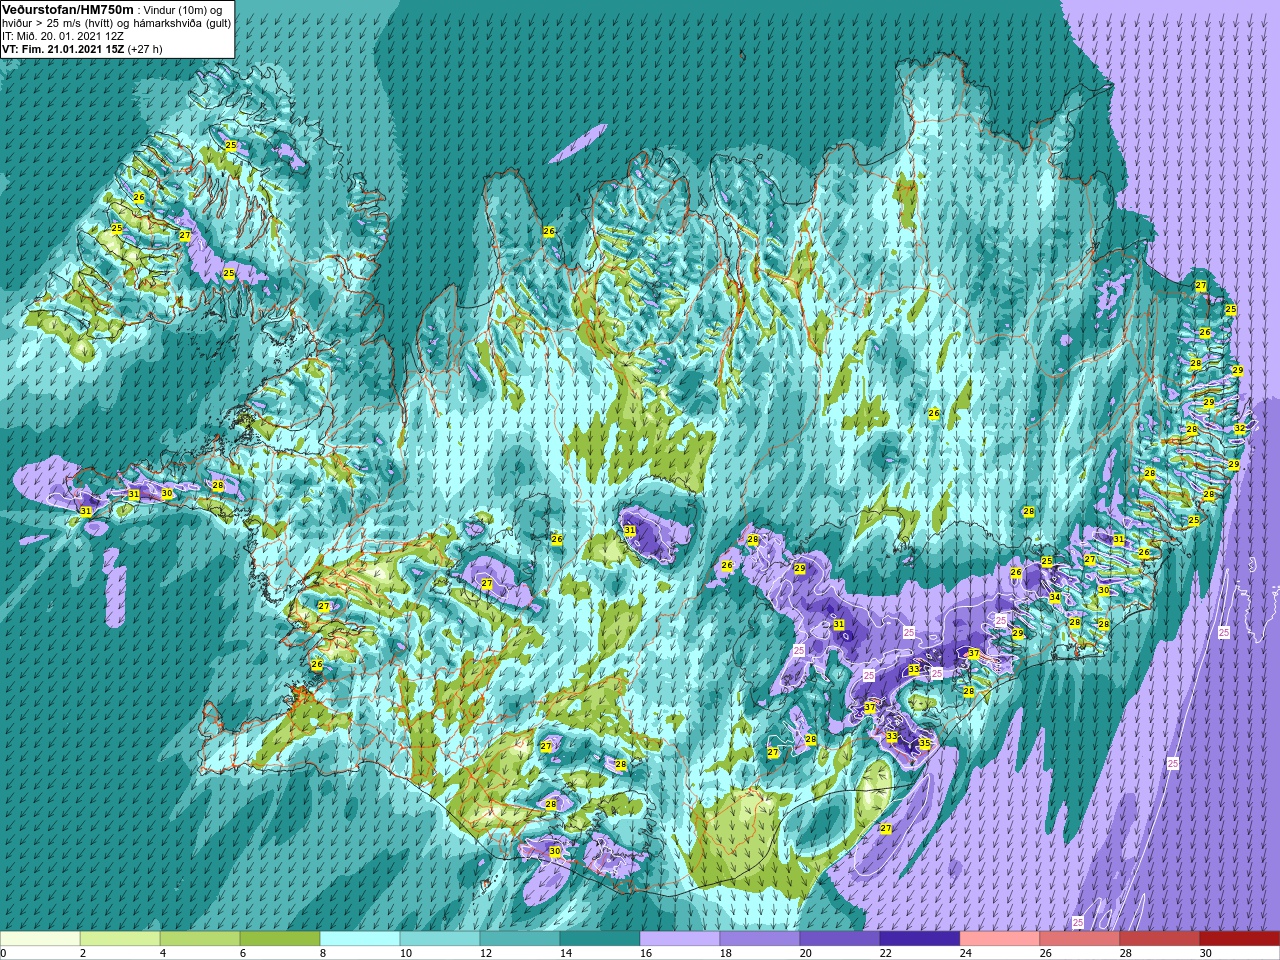
Task: Select the 8–10 m/s light cyan legend swatch
Action: [x=360, y=939]
